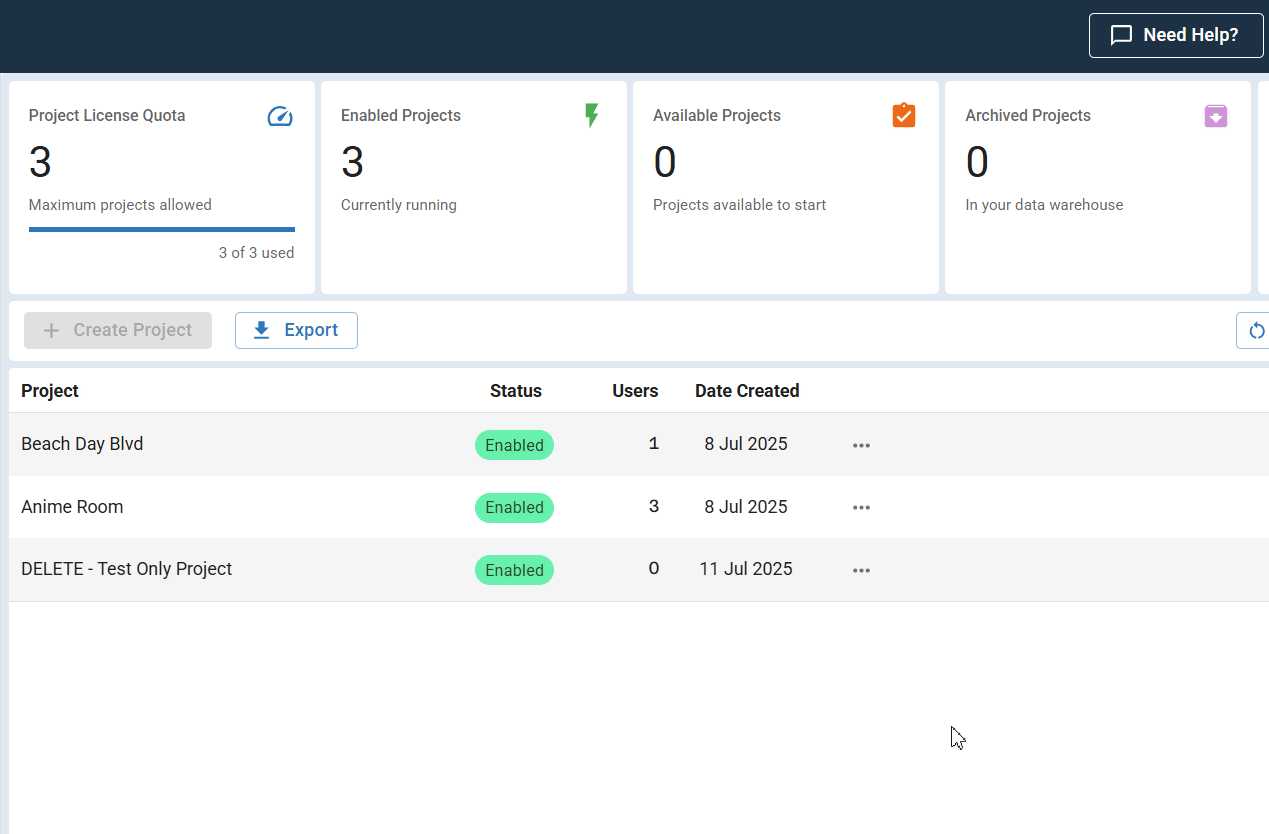Click the Enabled status badge for Beach Day Blvd

coord(514,445)
